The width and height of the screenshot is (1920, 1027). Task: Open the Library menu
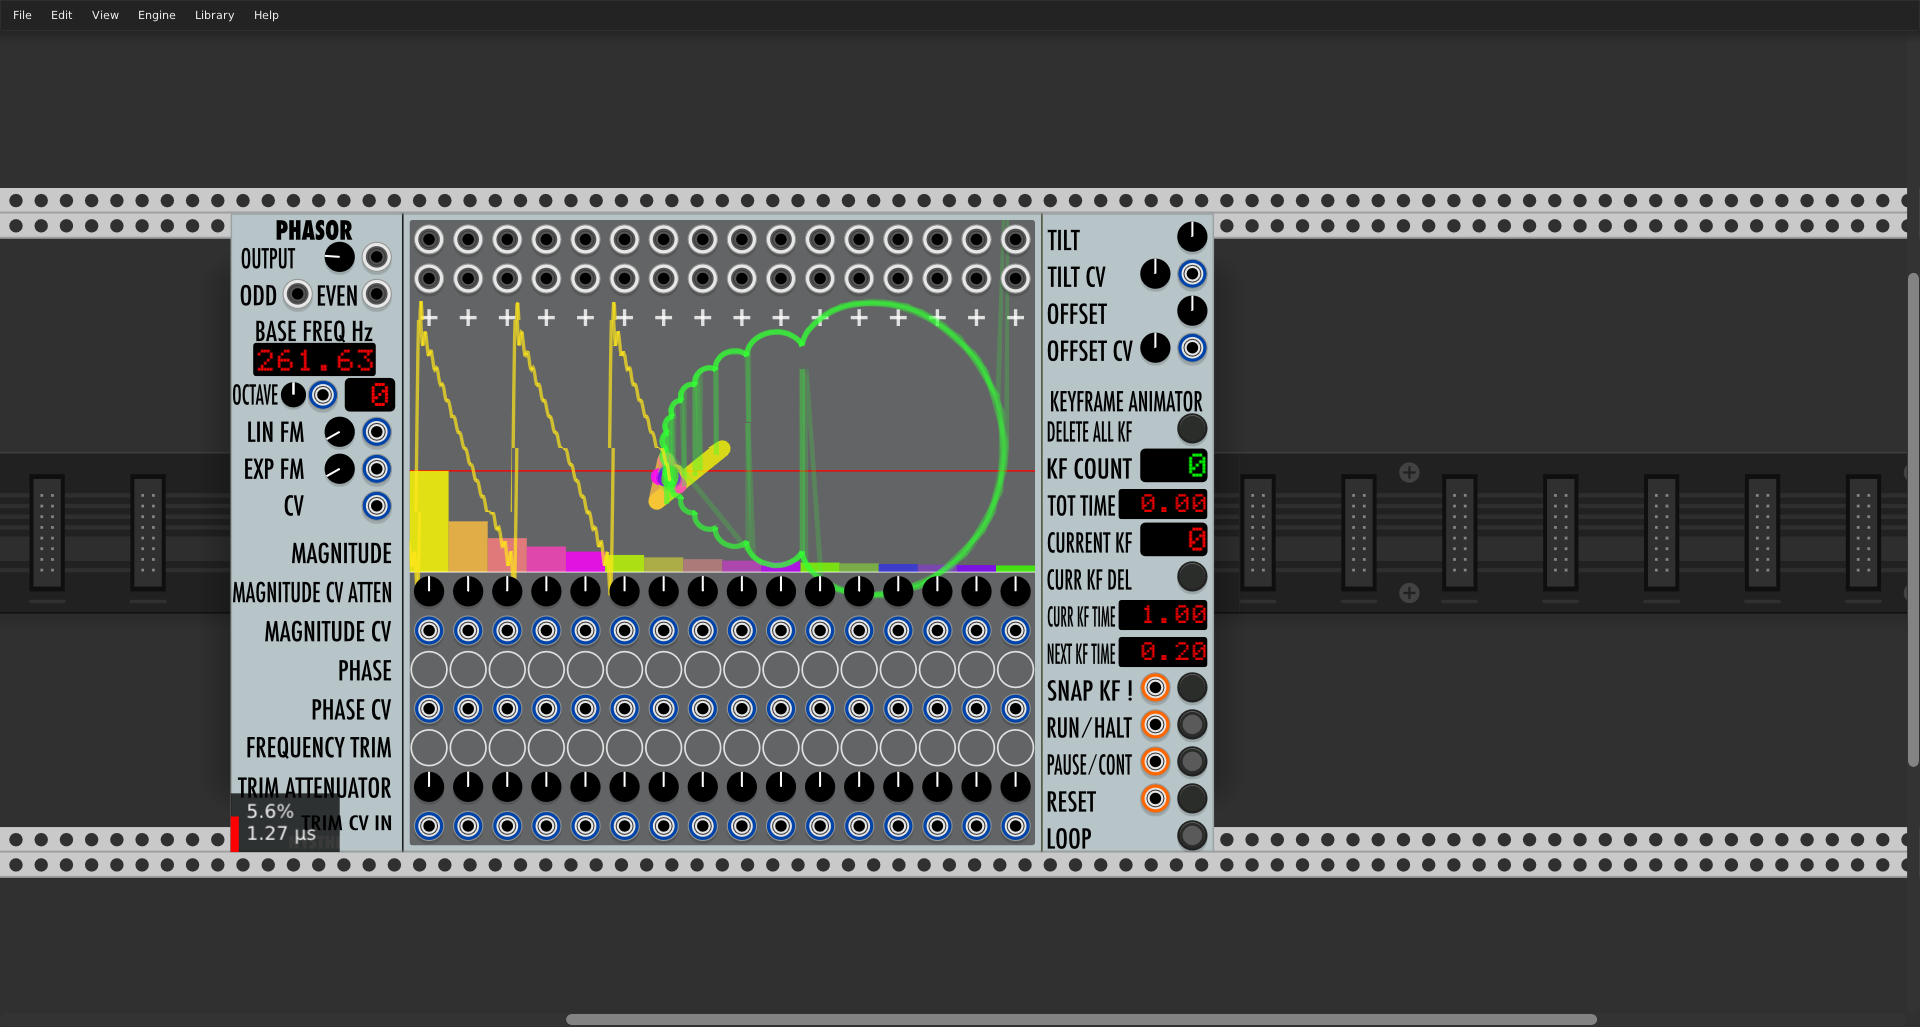[x=214, y=14]
